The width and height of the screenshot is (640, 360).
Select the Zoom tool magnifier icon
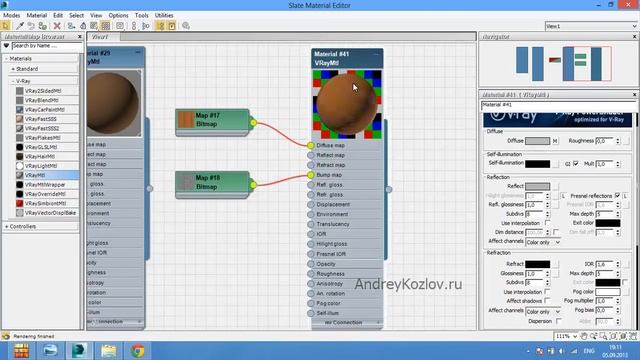[593, 336]
